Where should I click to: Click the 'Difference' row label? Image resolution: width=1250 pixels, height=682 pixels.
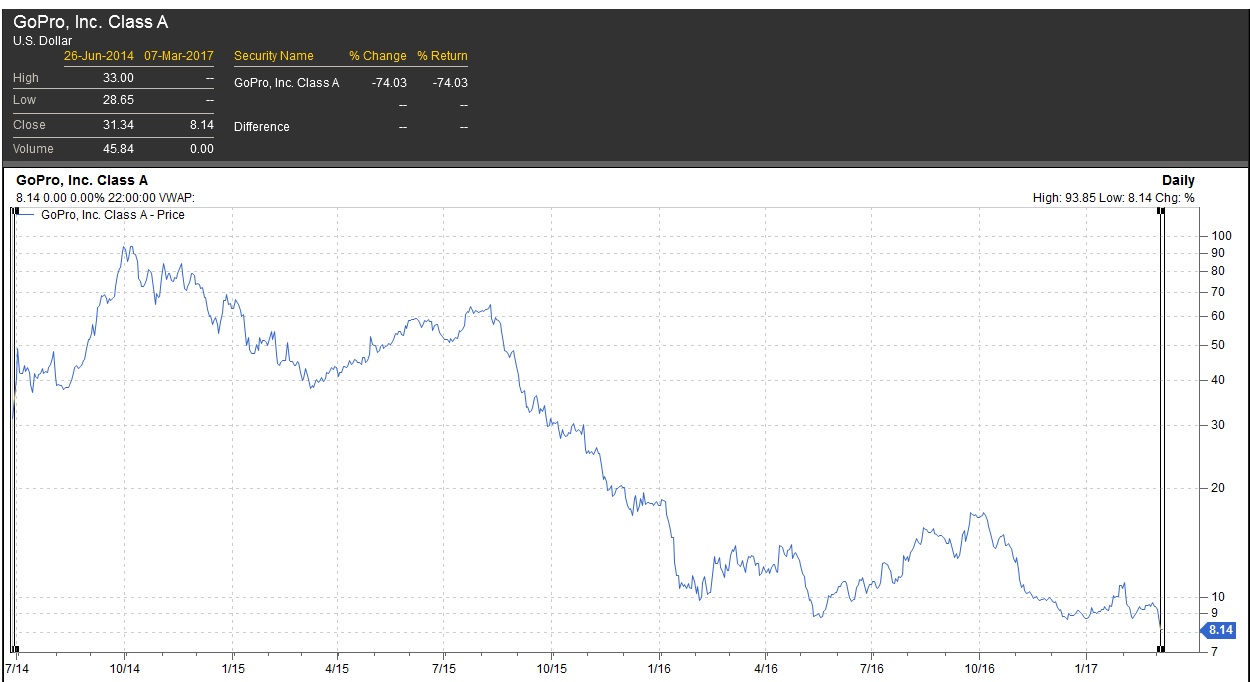click(x=262, y=127)
